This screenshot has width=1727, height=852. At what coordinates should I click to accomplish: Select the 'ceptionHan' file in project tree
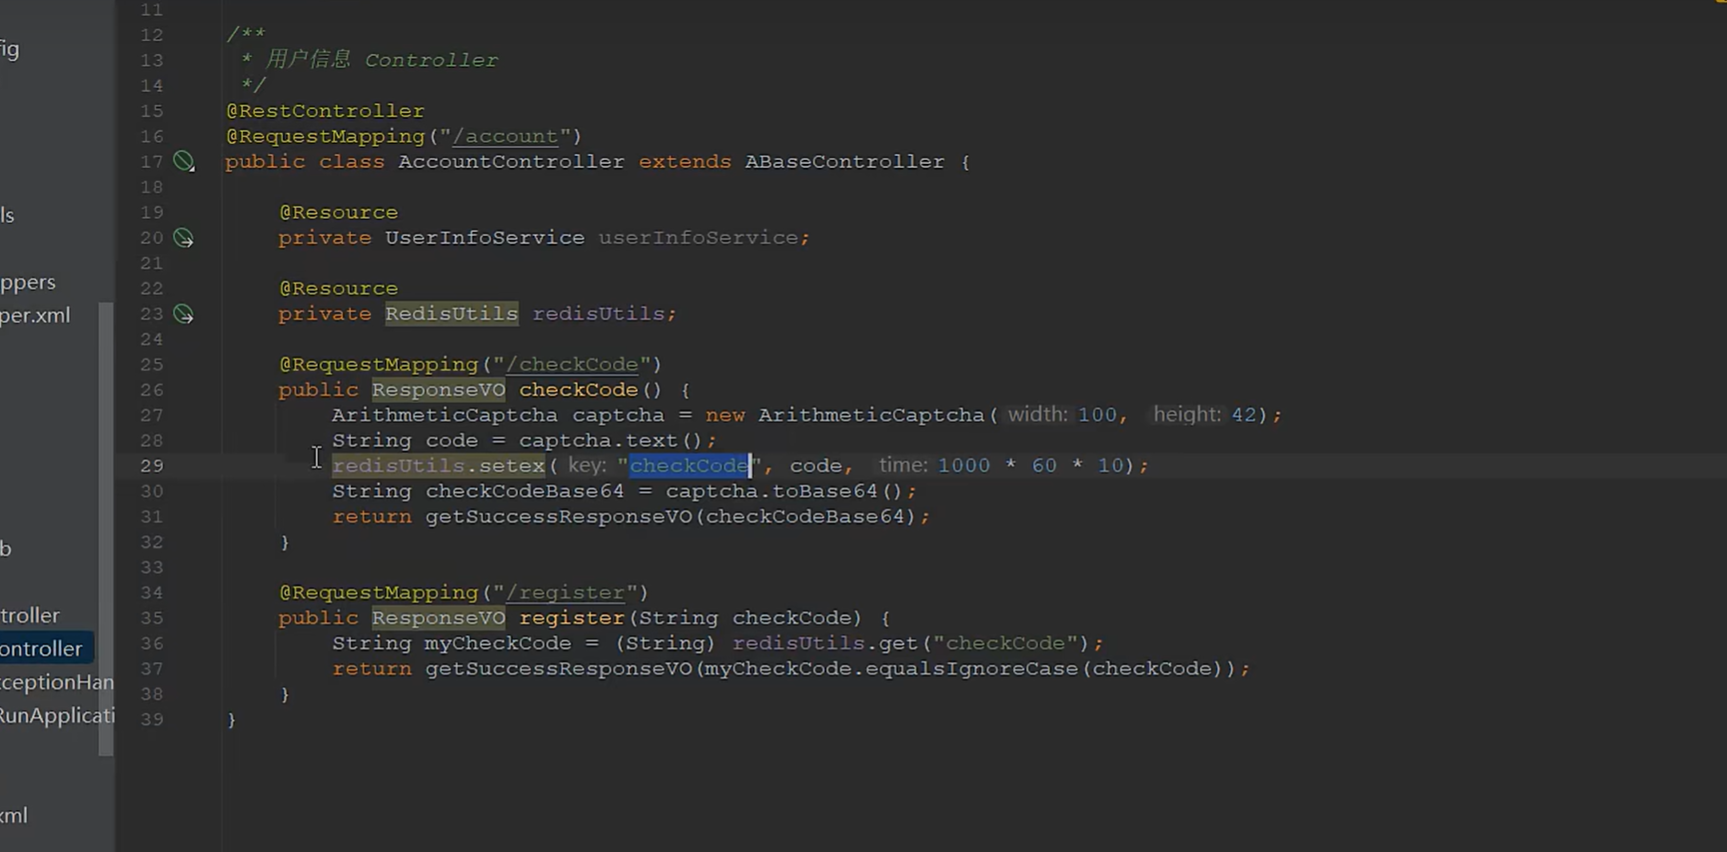pyautogui.click(x=56, y=682)
